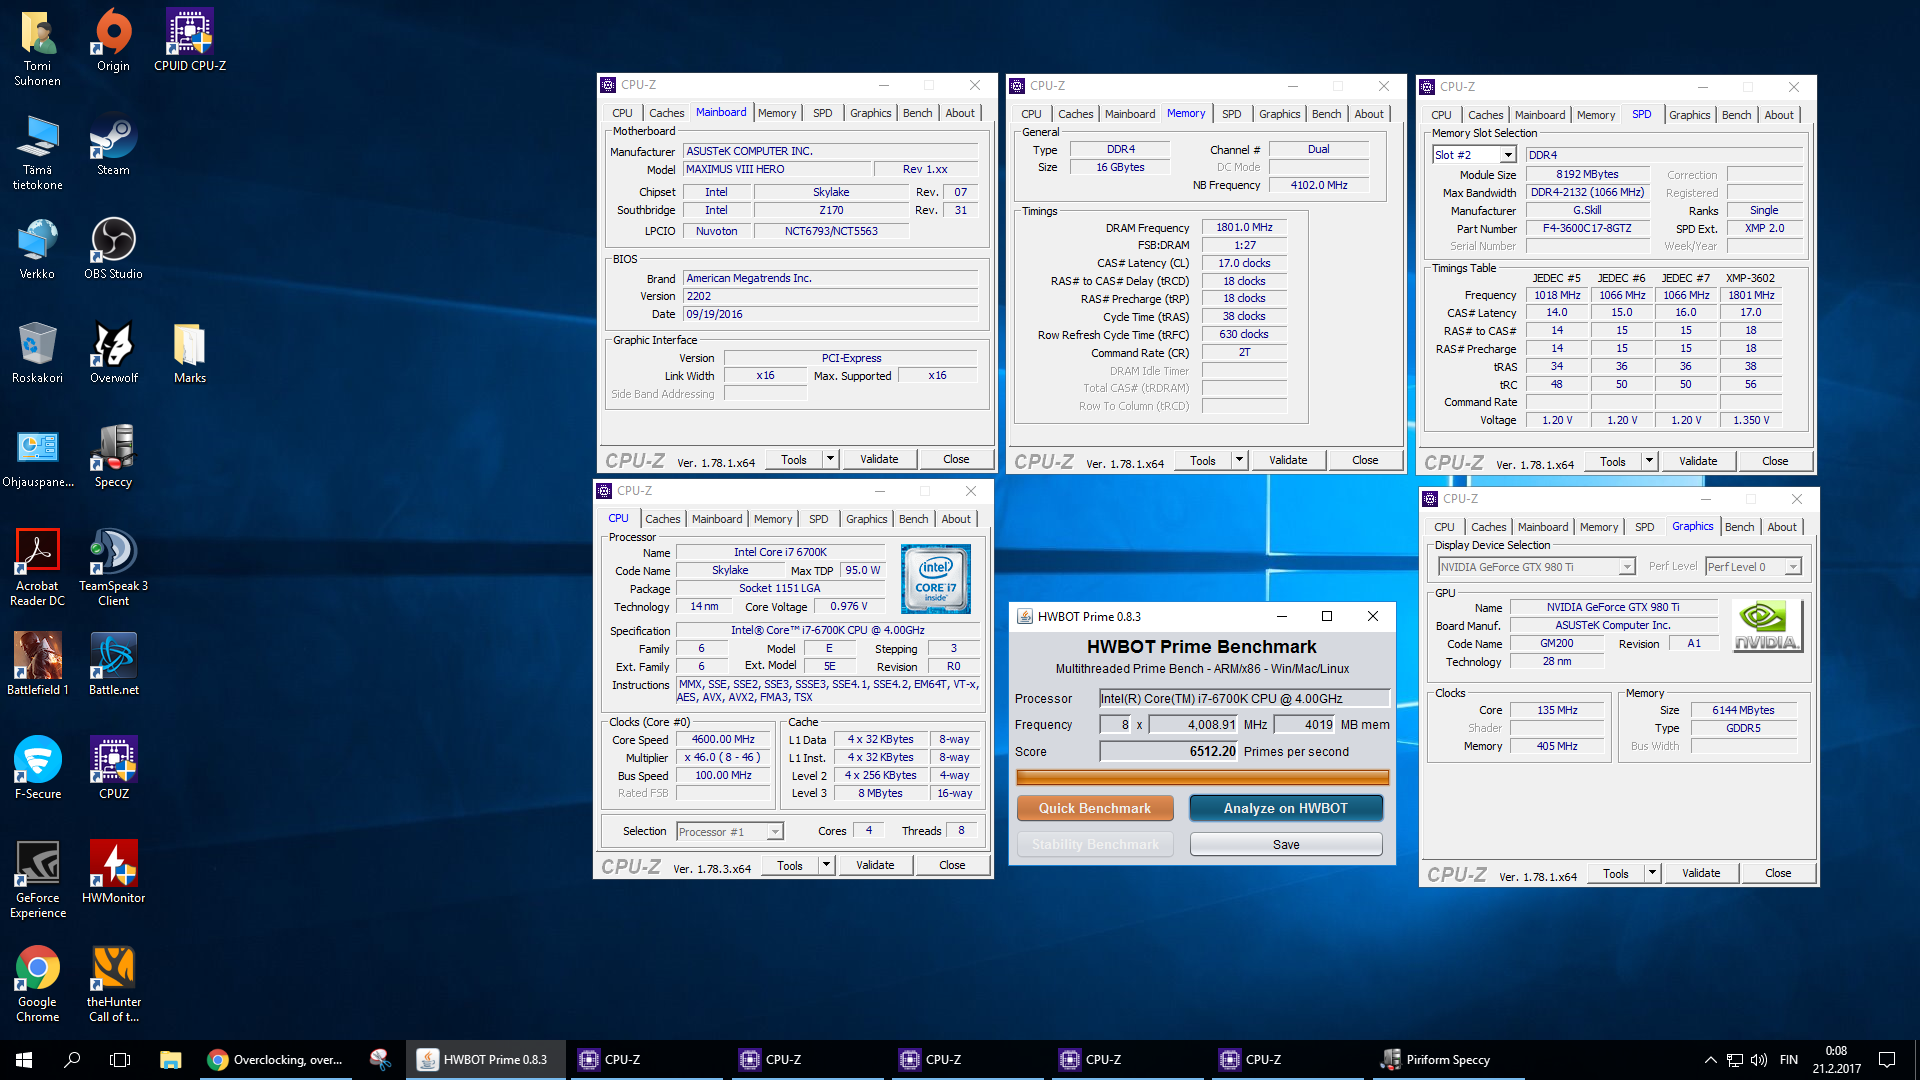Select the OBS Studio desktop icon
The image size is (1920, 1080).
tap(113, 249)
